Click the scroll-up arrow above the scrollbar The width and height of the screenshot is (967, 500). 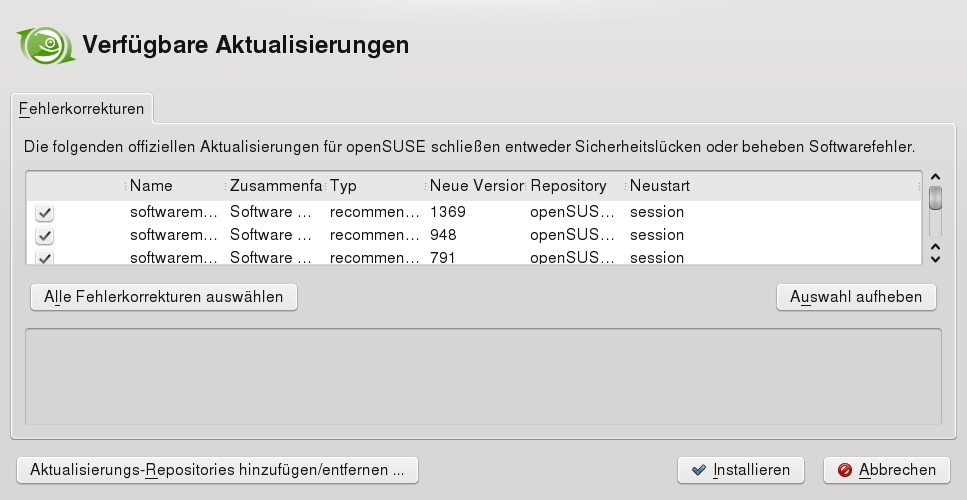point(935,176)
